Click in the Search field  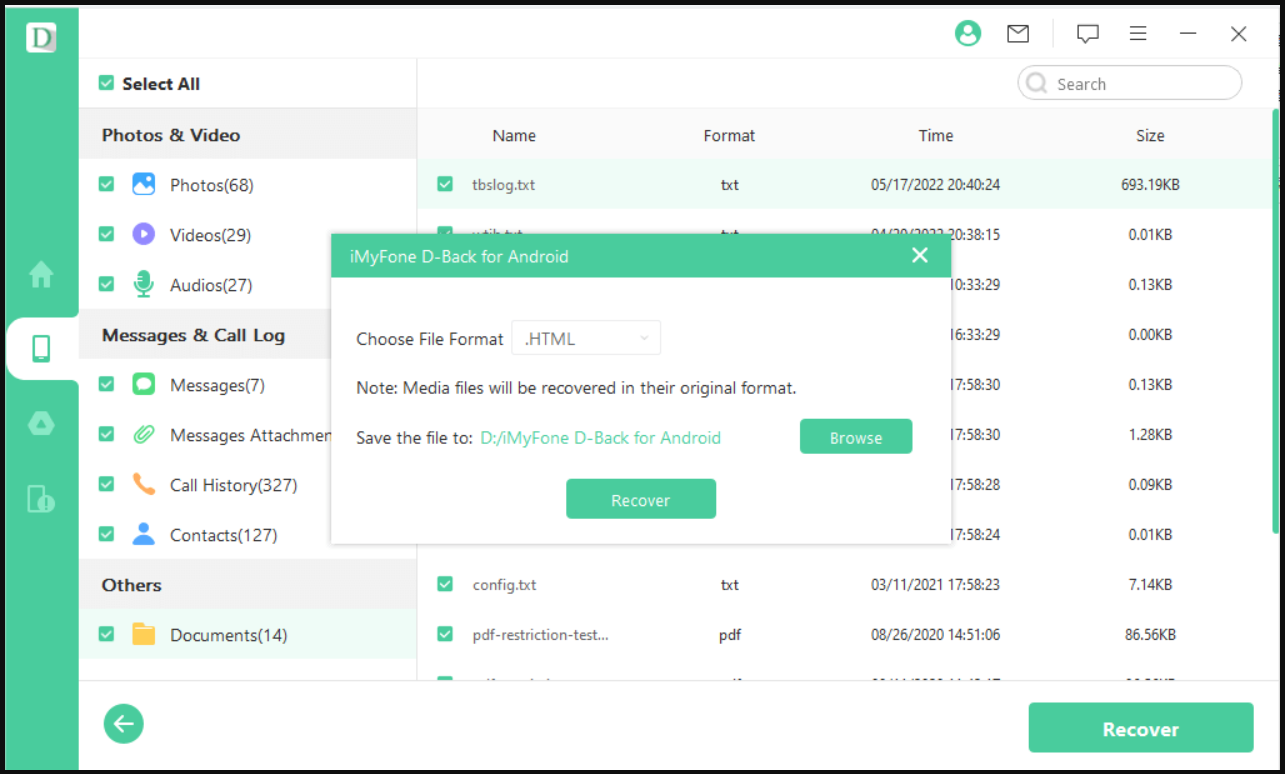(x=1130, y=84)
